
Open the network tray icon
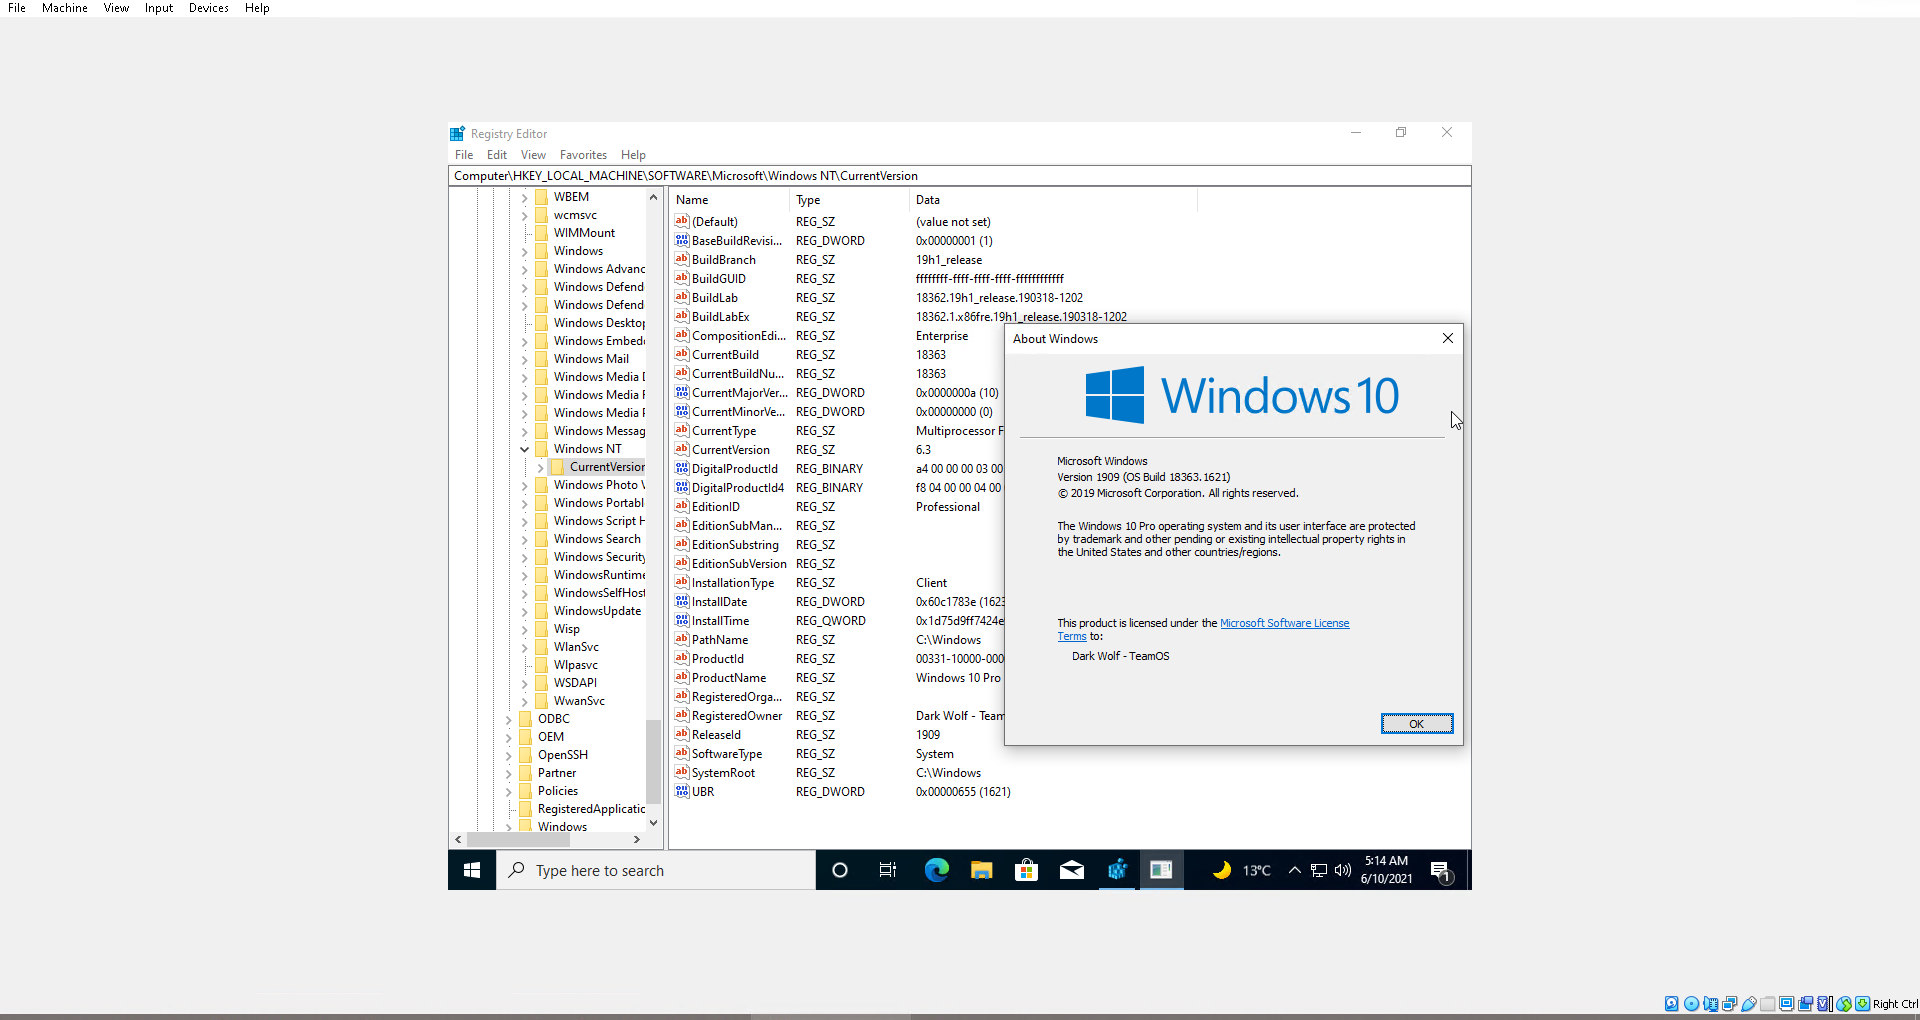(1319, 870)
